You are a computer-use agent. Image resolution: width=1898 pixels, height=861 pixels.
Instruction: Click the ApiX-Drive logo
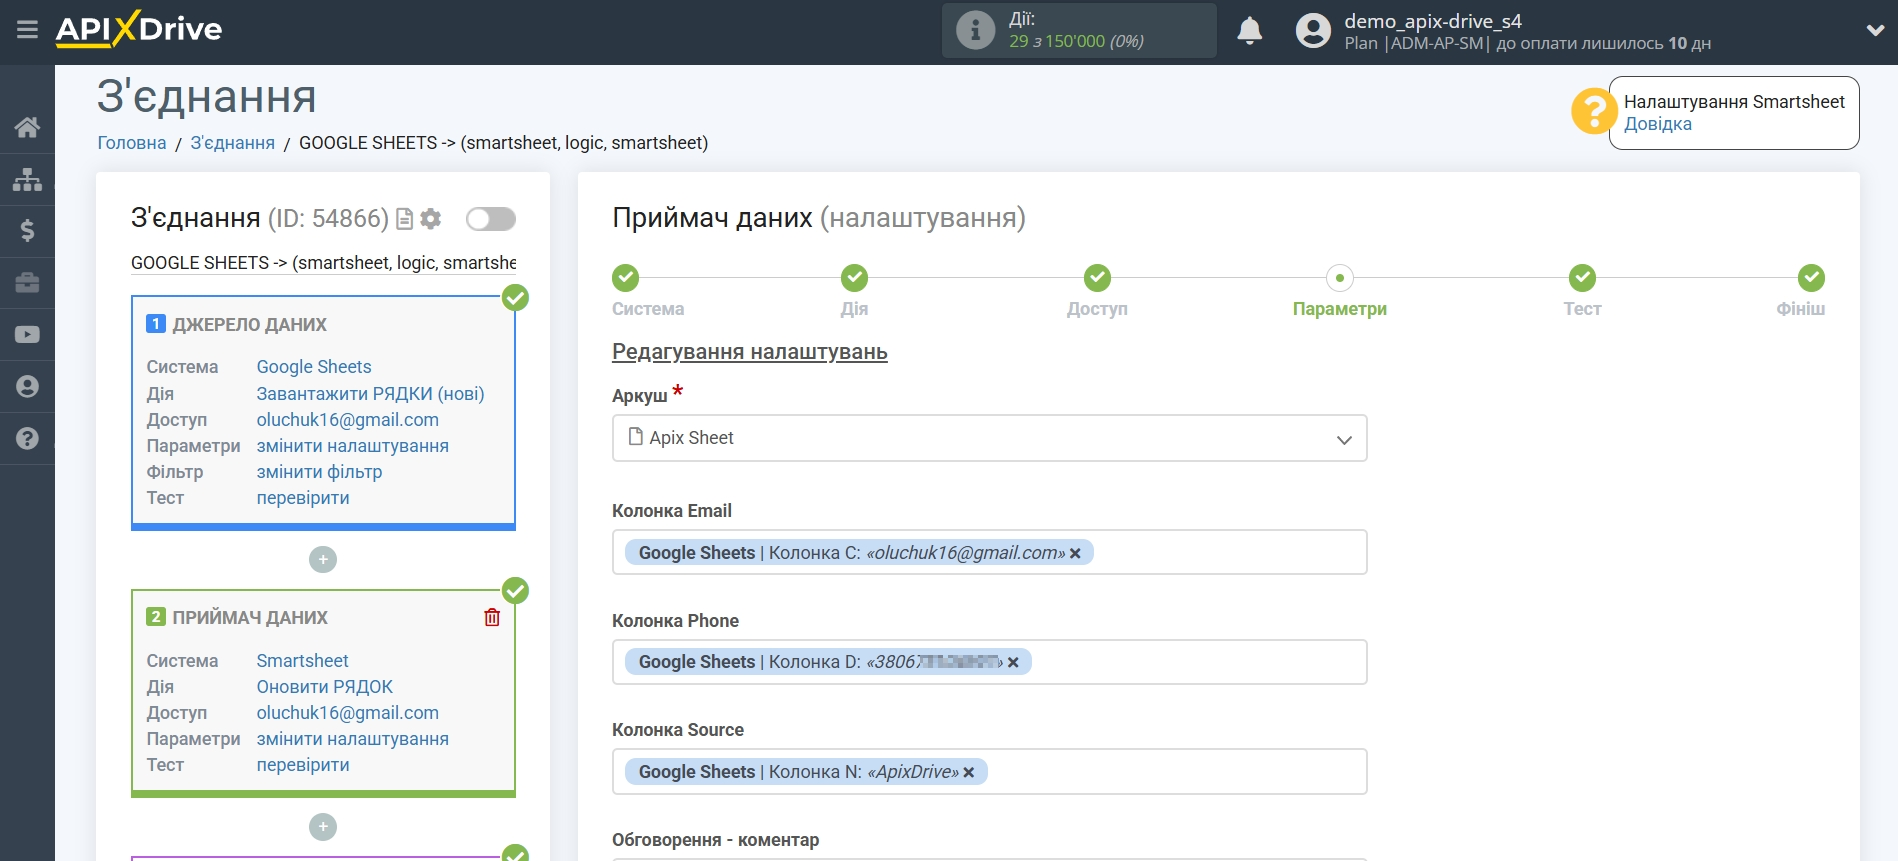(x=139, y=29)
